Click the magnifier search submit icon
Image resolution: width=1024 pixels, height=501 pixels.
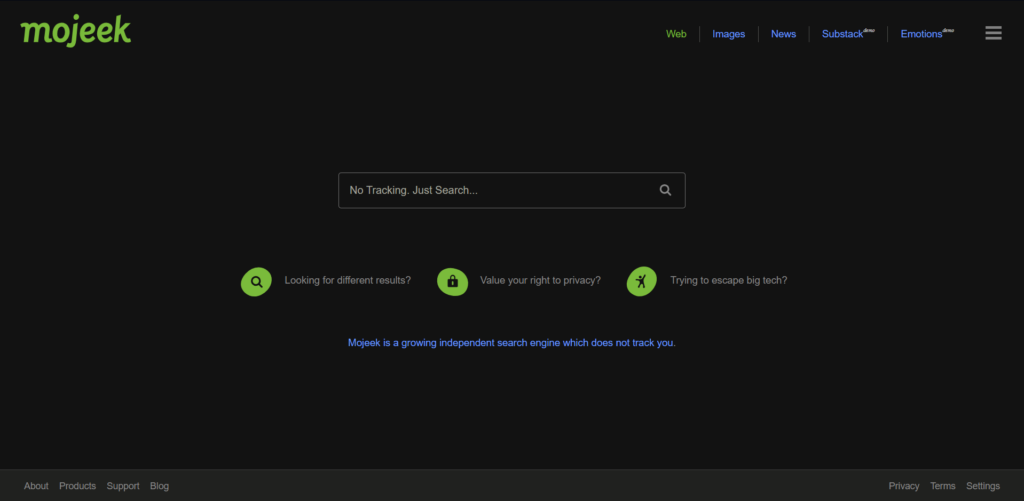tap(665, 190)
